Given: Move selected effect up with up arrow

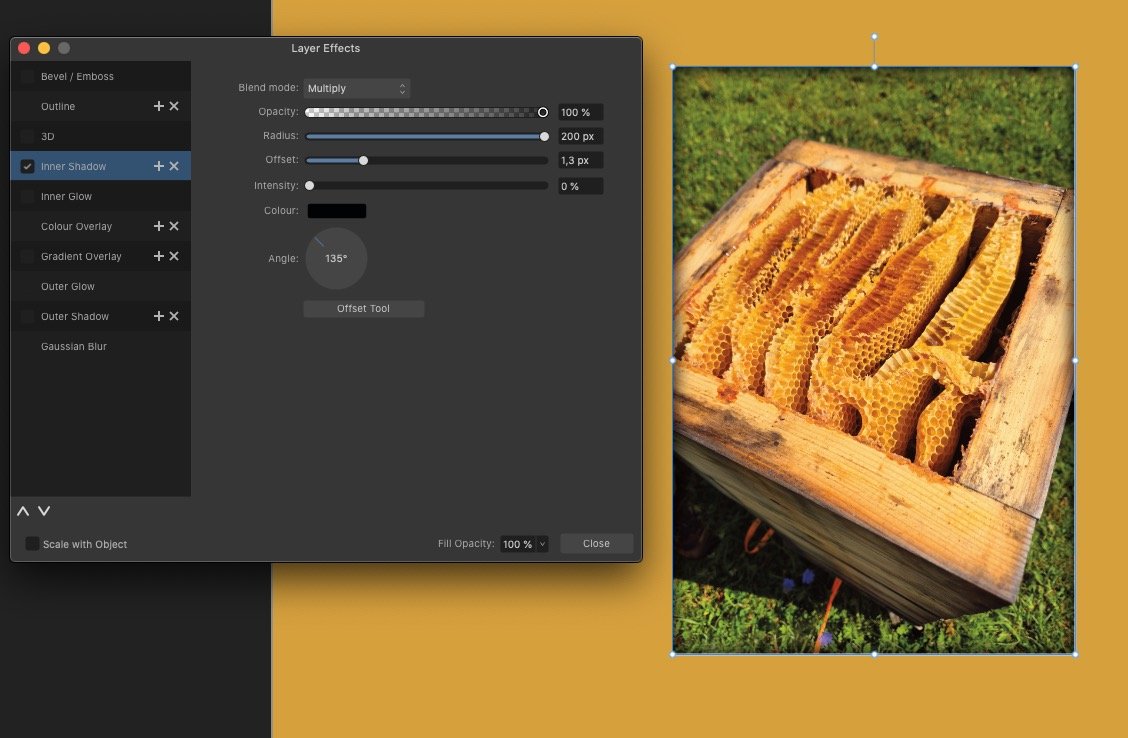Looking at the screenshot, I should tap(23, 511).
